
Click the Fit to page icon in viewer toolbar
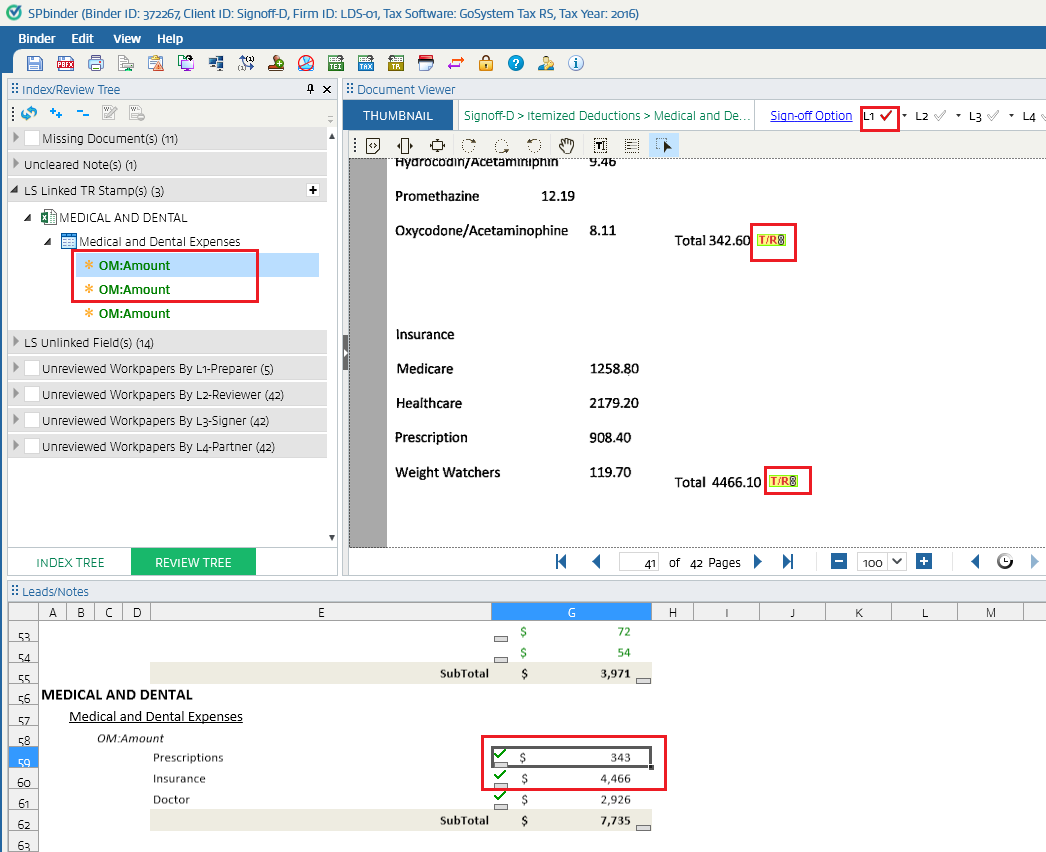click(437, 145)
